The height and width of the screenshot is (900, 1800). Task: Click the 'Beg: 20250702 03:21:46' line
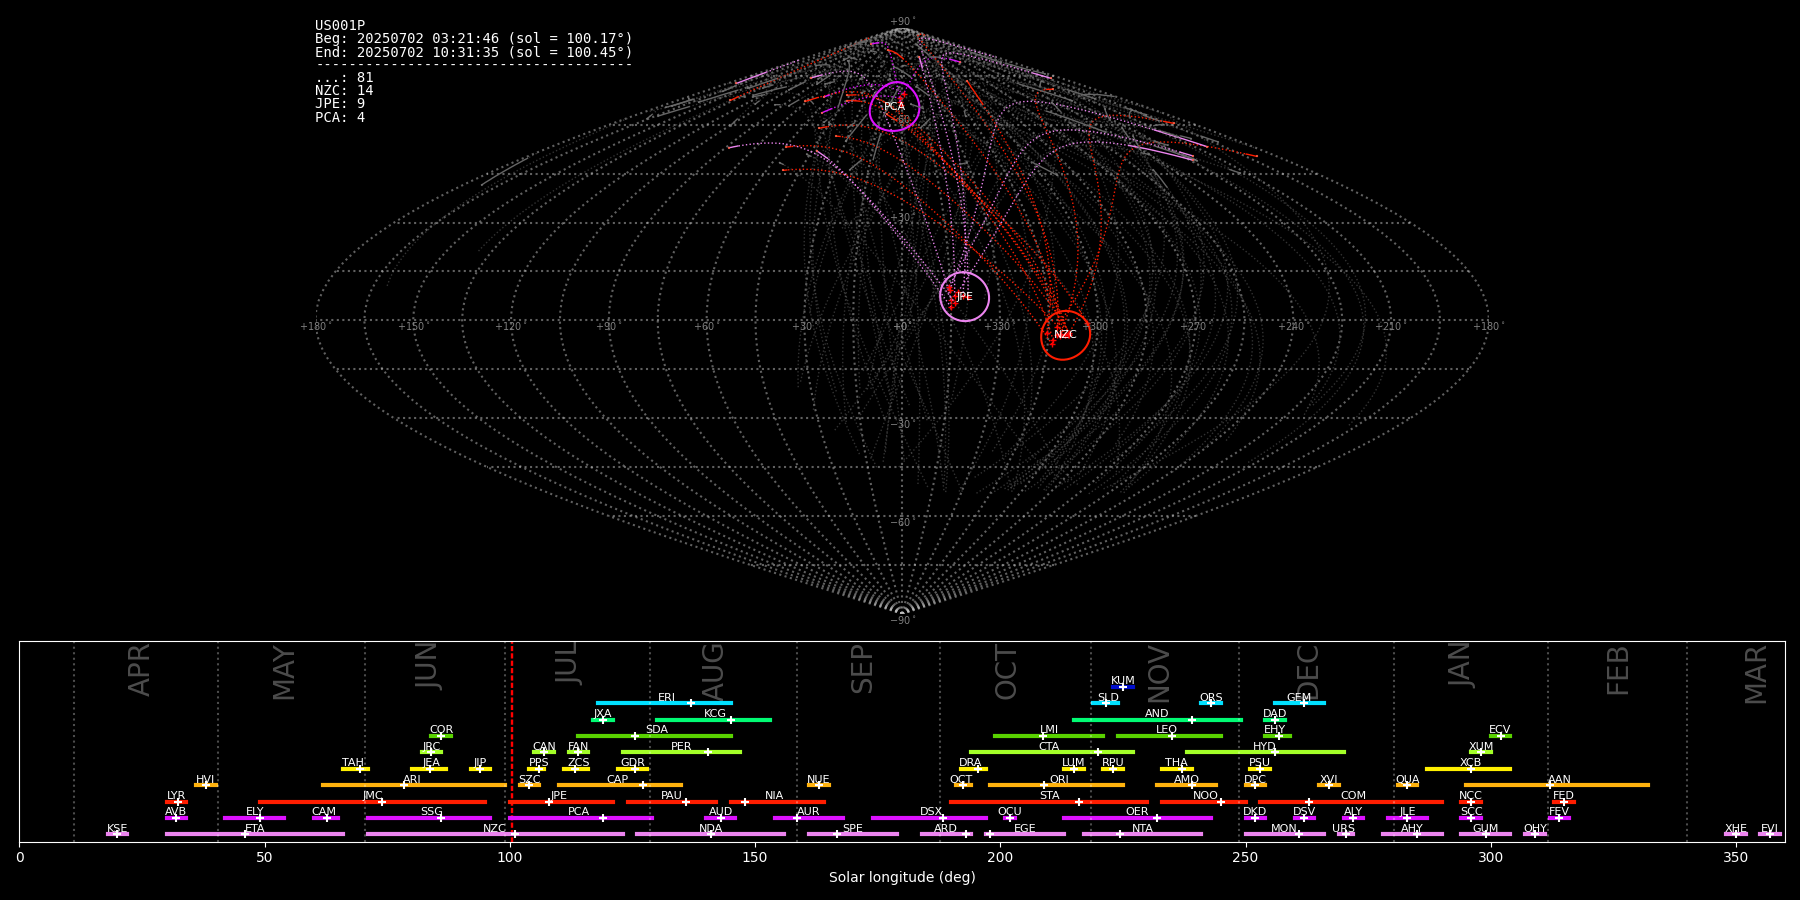pos(473,39)
